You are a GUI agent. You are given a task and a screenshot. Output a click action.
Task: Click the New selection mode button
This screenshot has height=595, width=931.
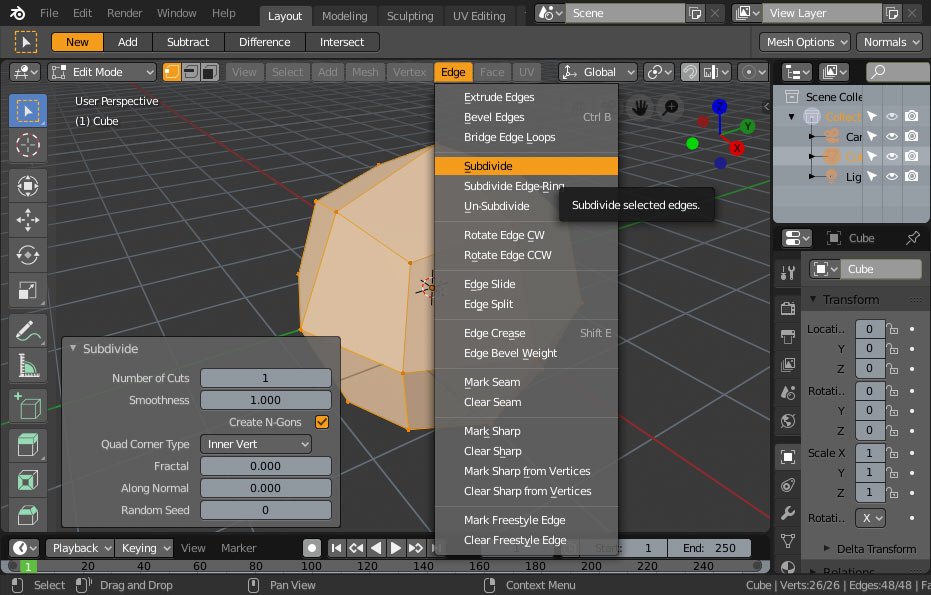77,42
